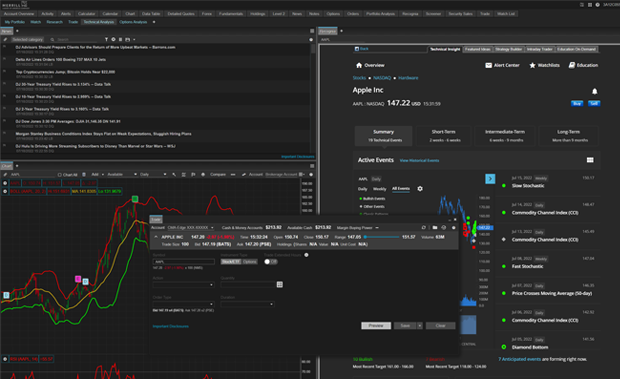This screenshot has width=620, height=379.
Task: Open View Historical Events link
Action: click(419, 160)
